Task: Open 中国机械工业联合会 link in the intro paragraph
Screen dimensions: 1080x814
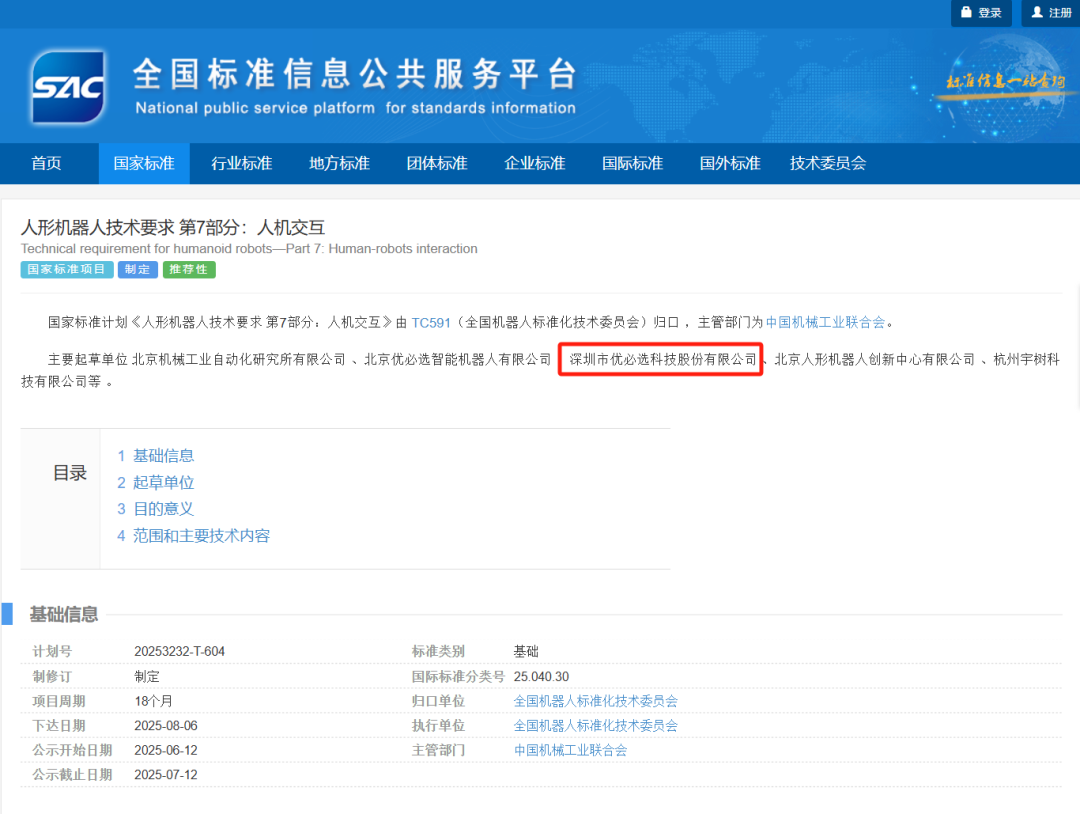Action: click(x=825, y=322)
